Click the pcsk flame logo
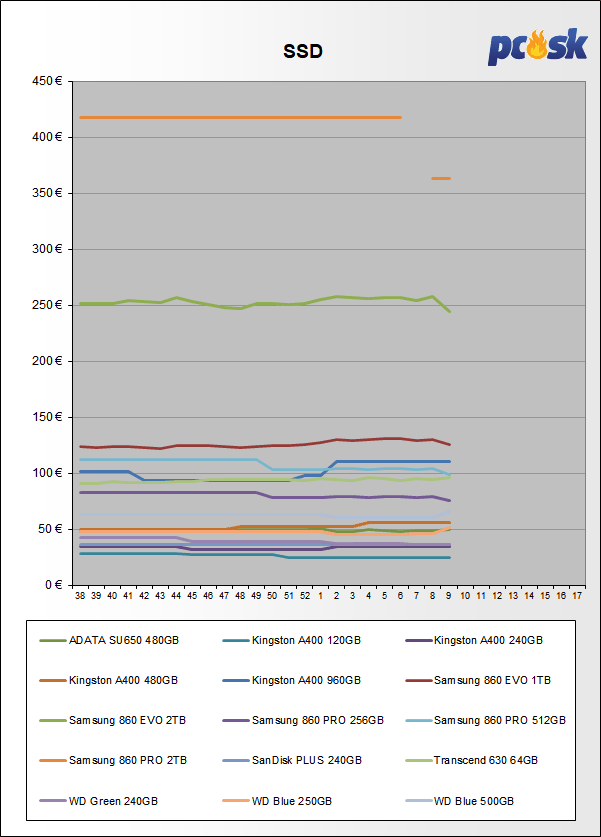 537,46
